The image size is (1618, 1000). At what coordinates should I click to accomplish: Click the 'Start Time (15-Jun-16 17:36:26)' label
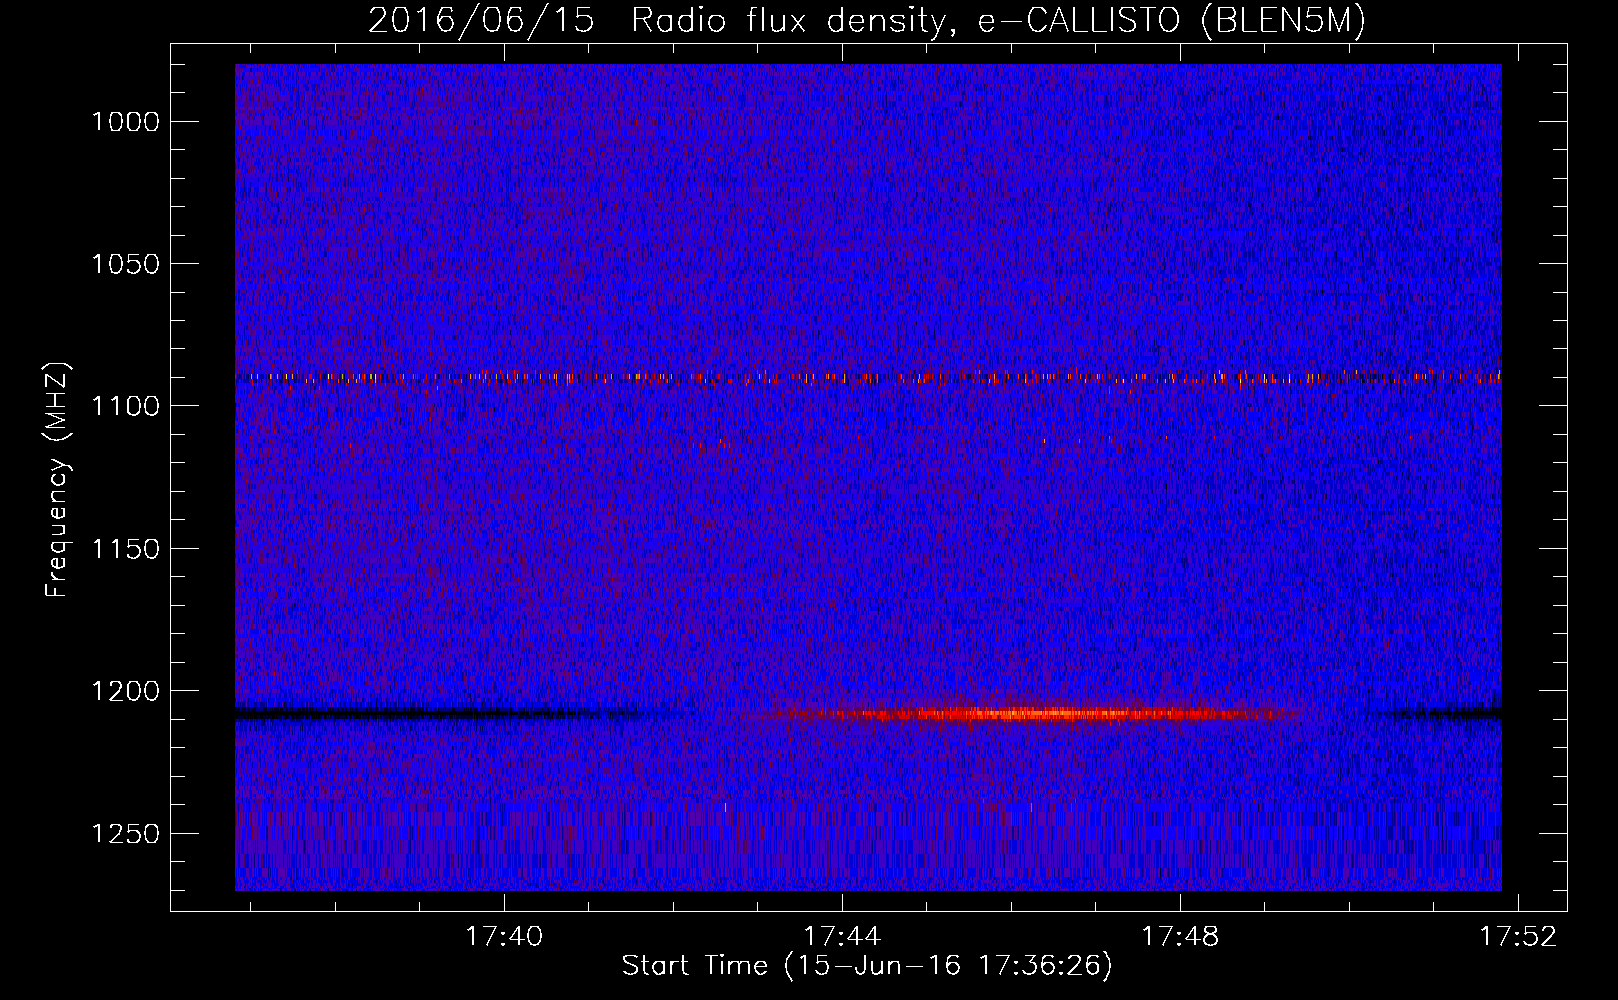(866, 966)
